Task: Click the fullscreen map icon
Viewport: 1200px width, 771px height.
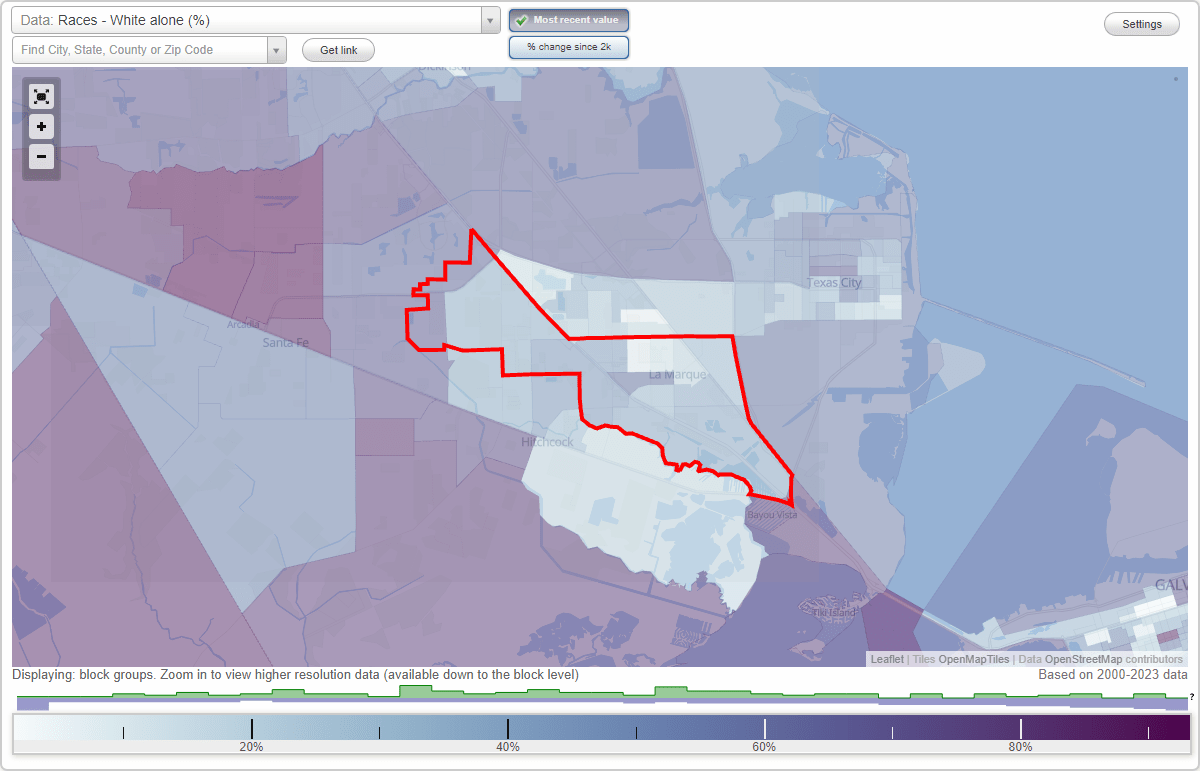Action: pyautogui.click(x=41, y=97)
